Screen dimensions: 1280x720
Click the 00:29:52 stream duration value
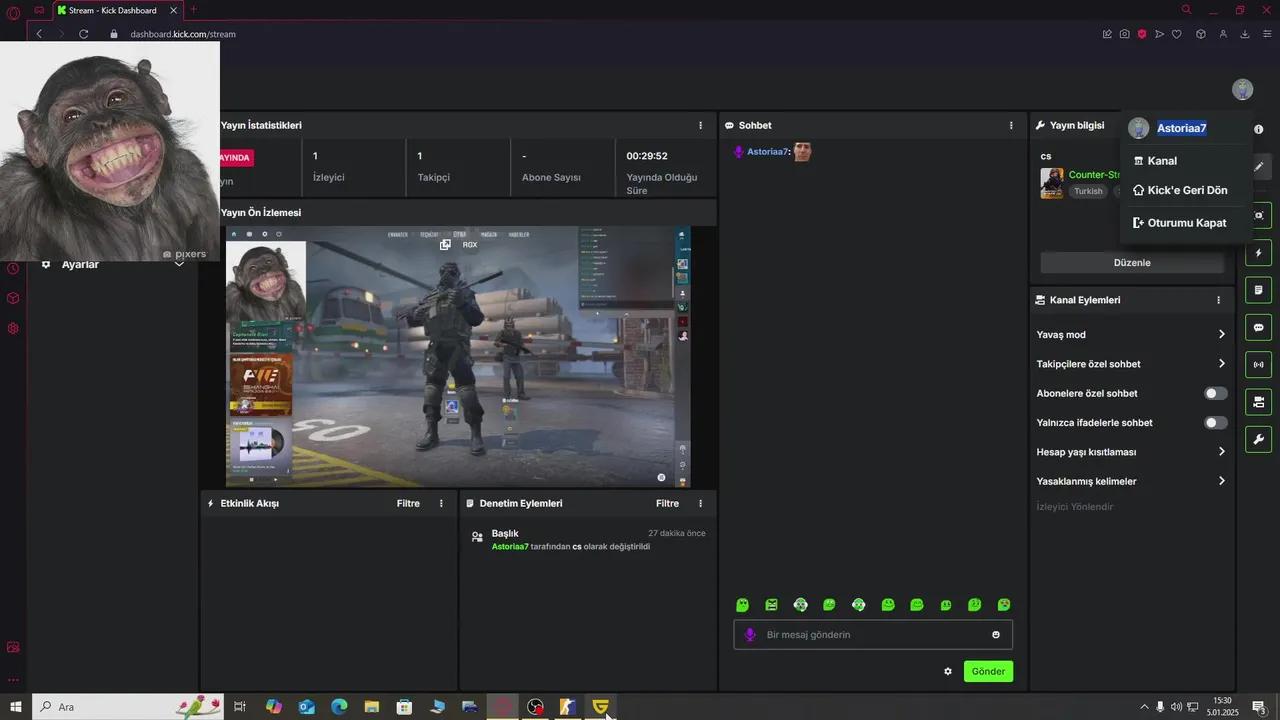(x=647, y=156)
